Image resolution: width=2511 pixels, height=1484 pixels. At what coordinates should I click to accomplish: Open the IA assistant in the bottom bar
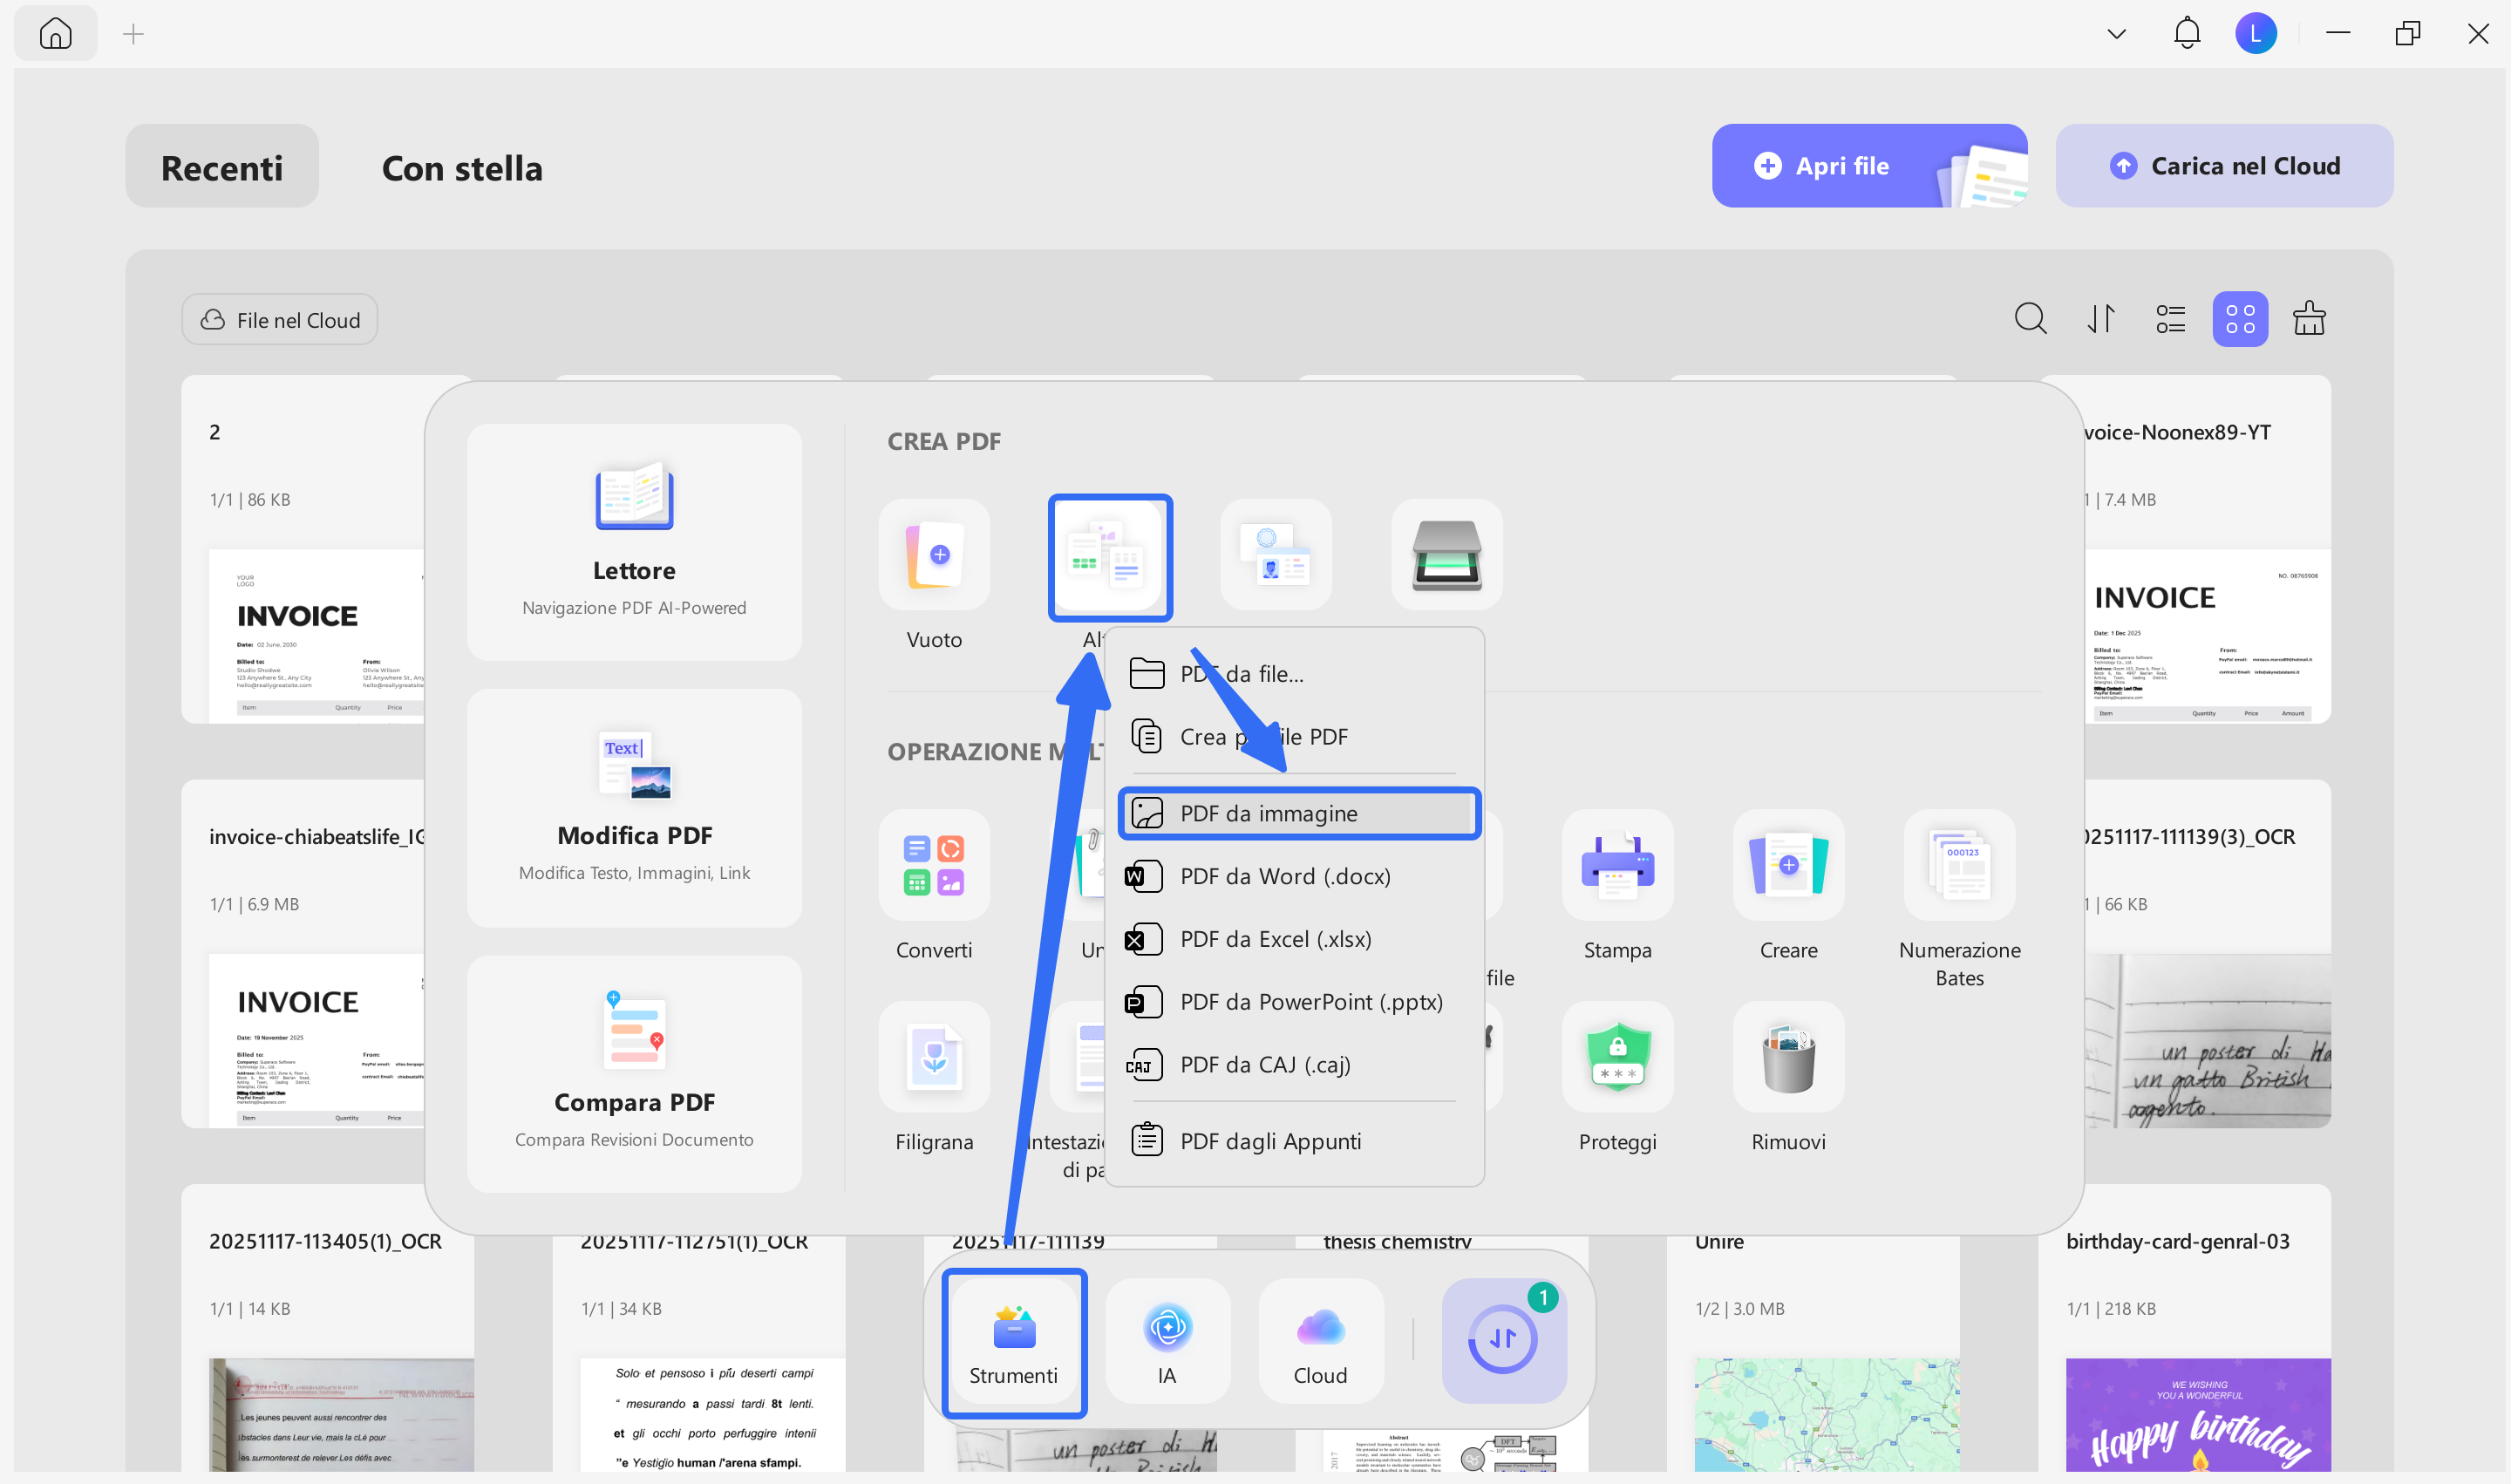tap(1167, 1341)
